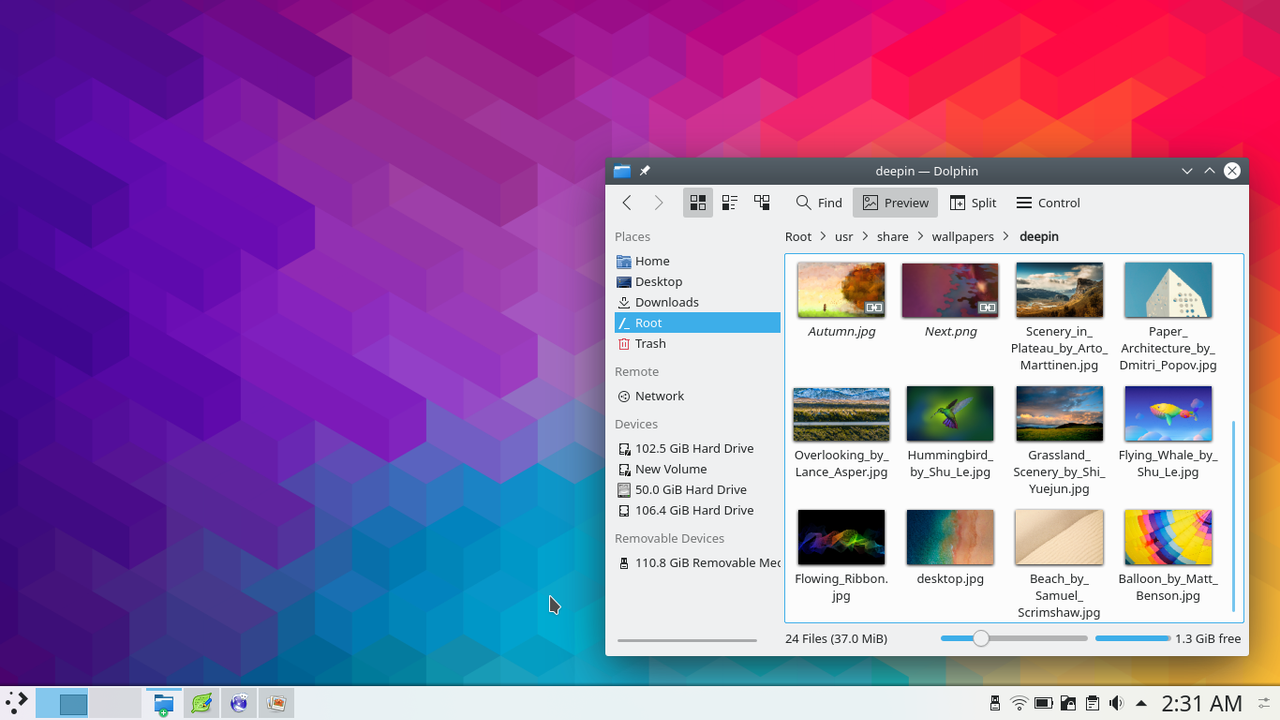The image size is (1280, 720).
Task: Click the Dolphin window menu icon
Action: pos(622,171)
